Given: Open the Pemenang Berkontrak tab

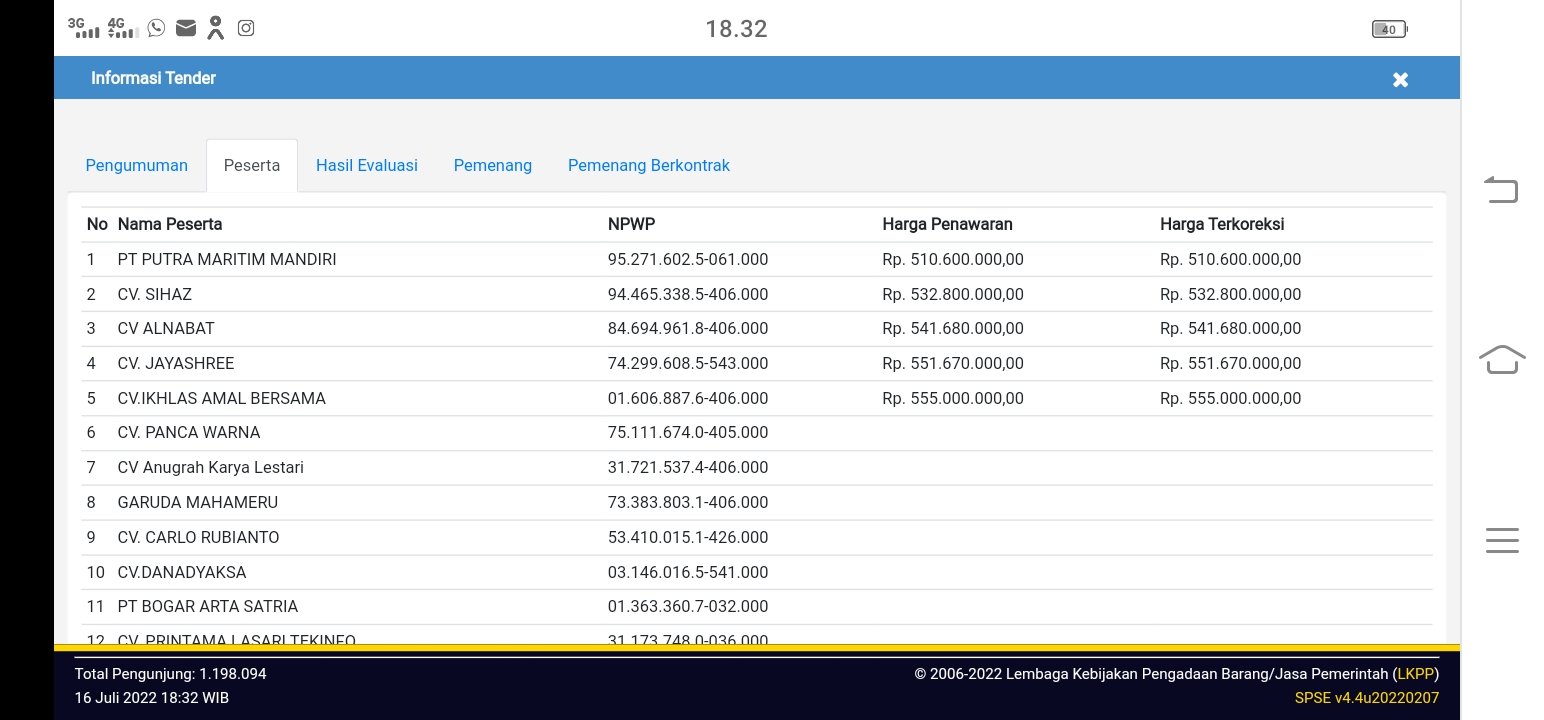Looking at the screenshot, I should pos(648,166).
